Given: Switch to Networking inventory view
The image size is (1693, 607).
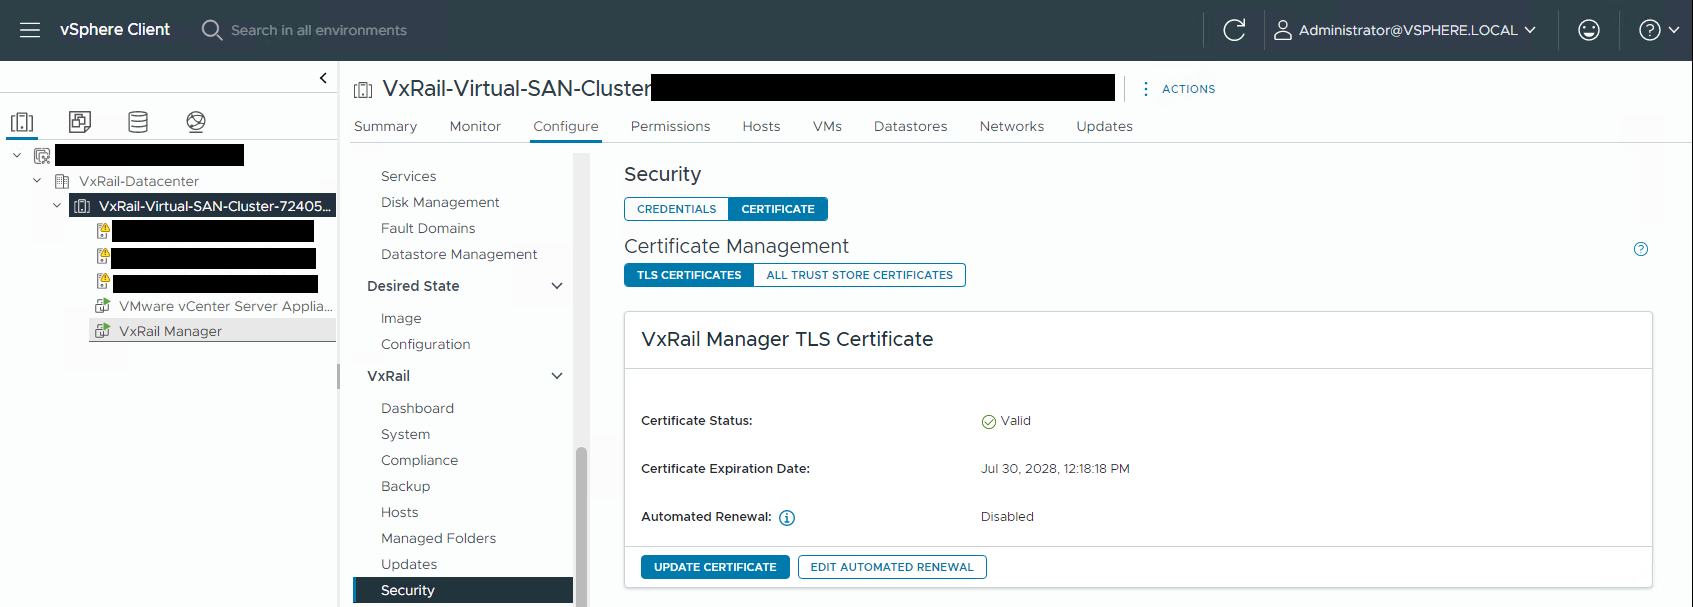Looking at the screenshot, I should [196, 122].
